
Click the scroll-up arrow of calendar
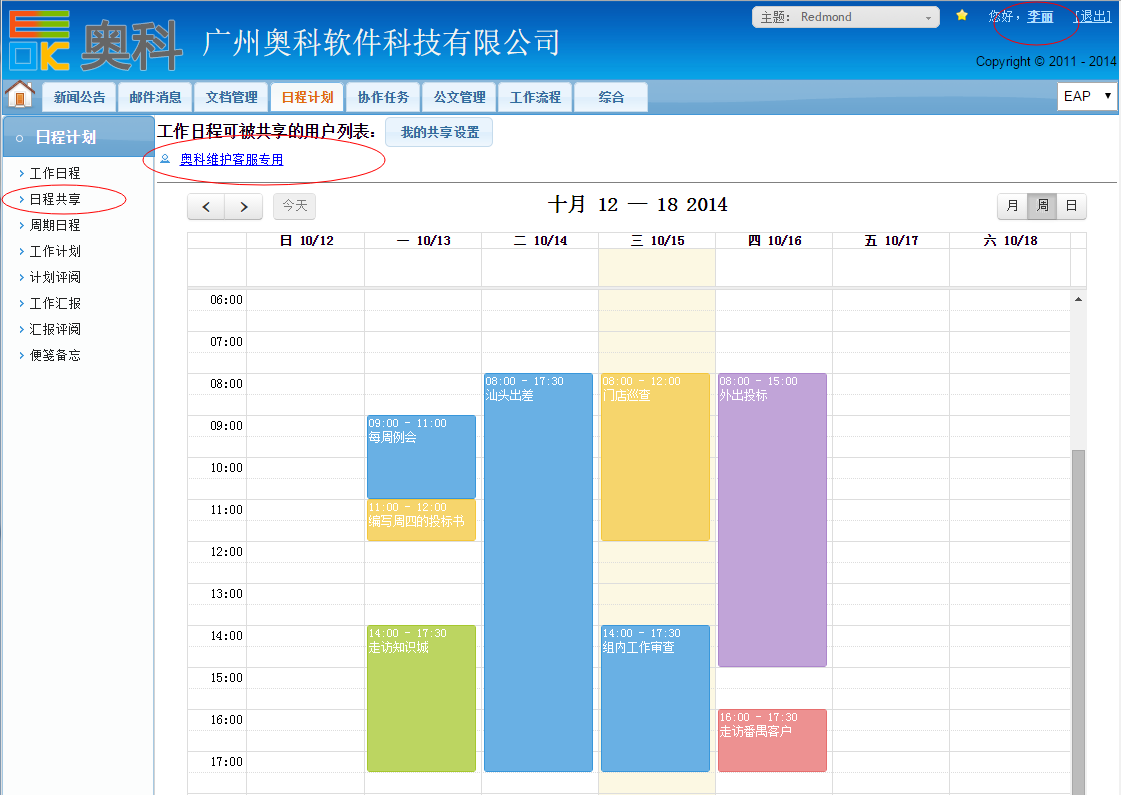pyautogui.click(x=1078, y=299)
